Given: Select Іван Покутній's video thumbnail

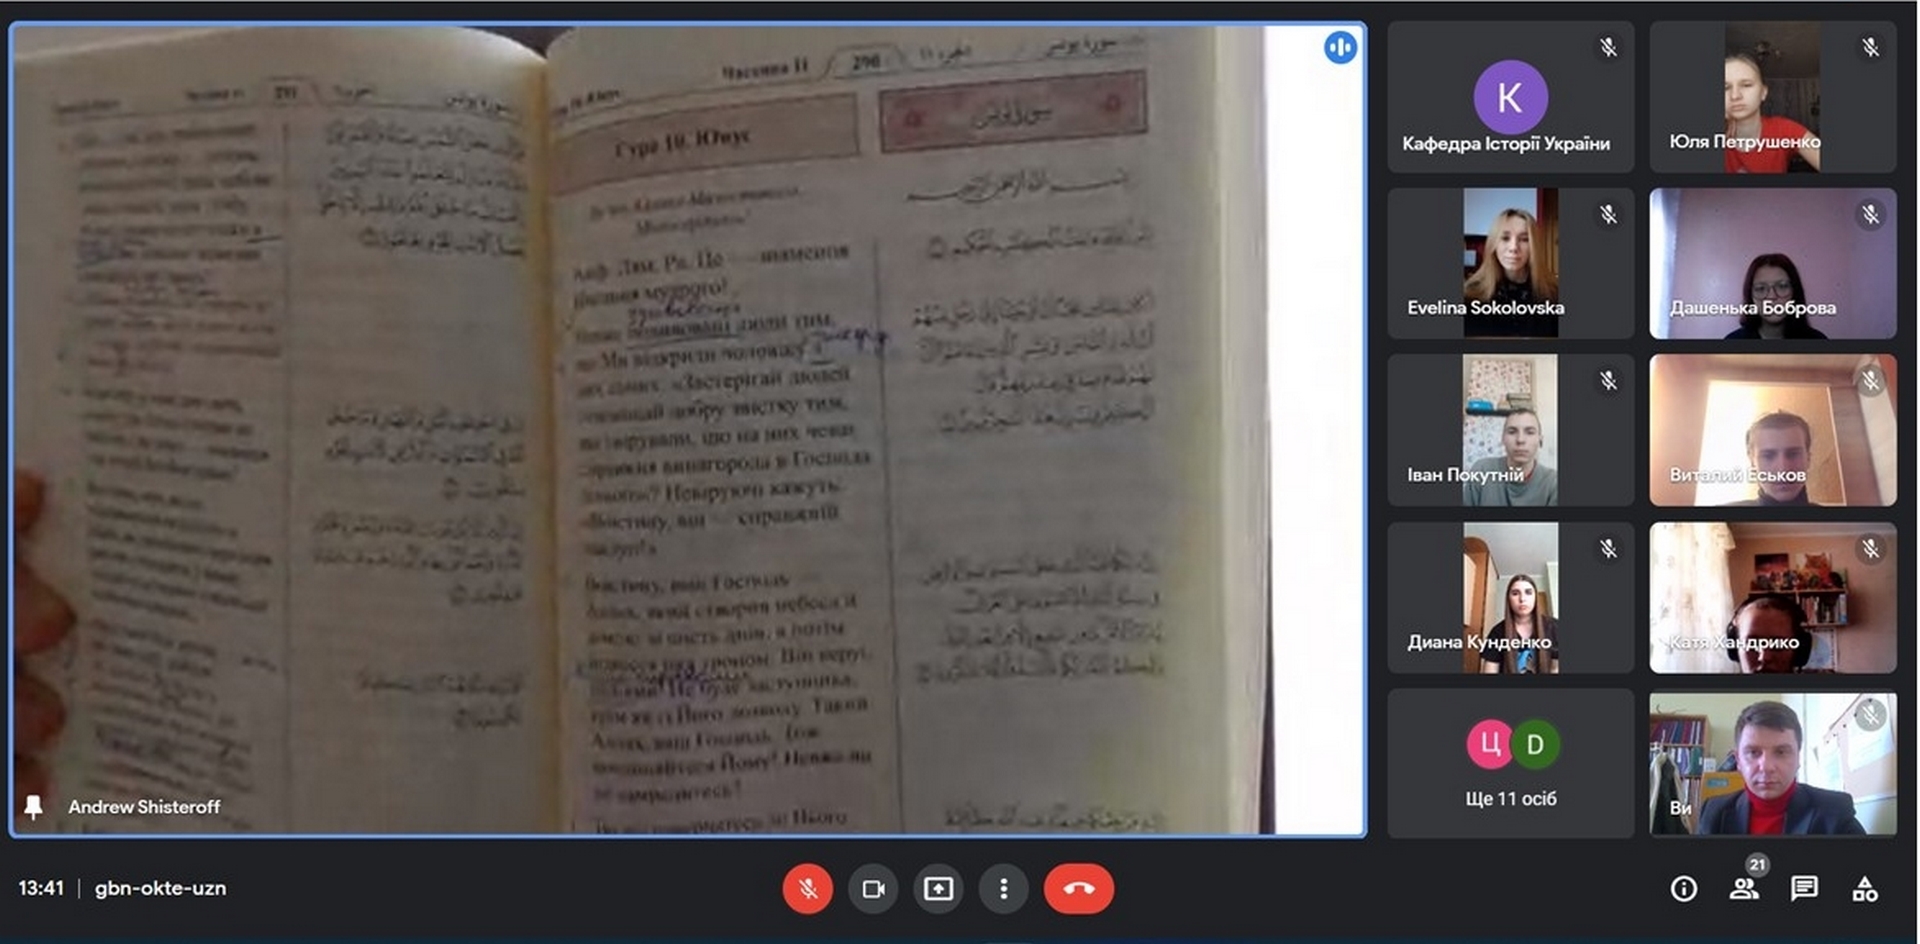Looking at the screenshot, I should (x=1510, y=430).
